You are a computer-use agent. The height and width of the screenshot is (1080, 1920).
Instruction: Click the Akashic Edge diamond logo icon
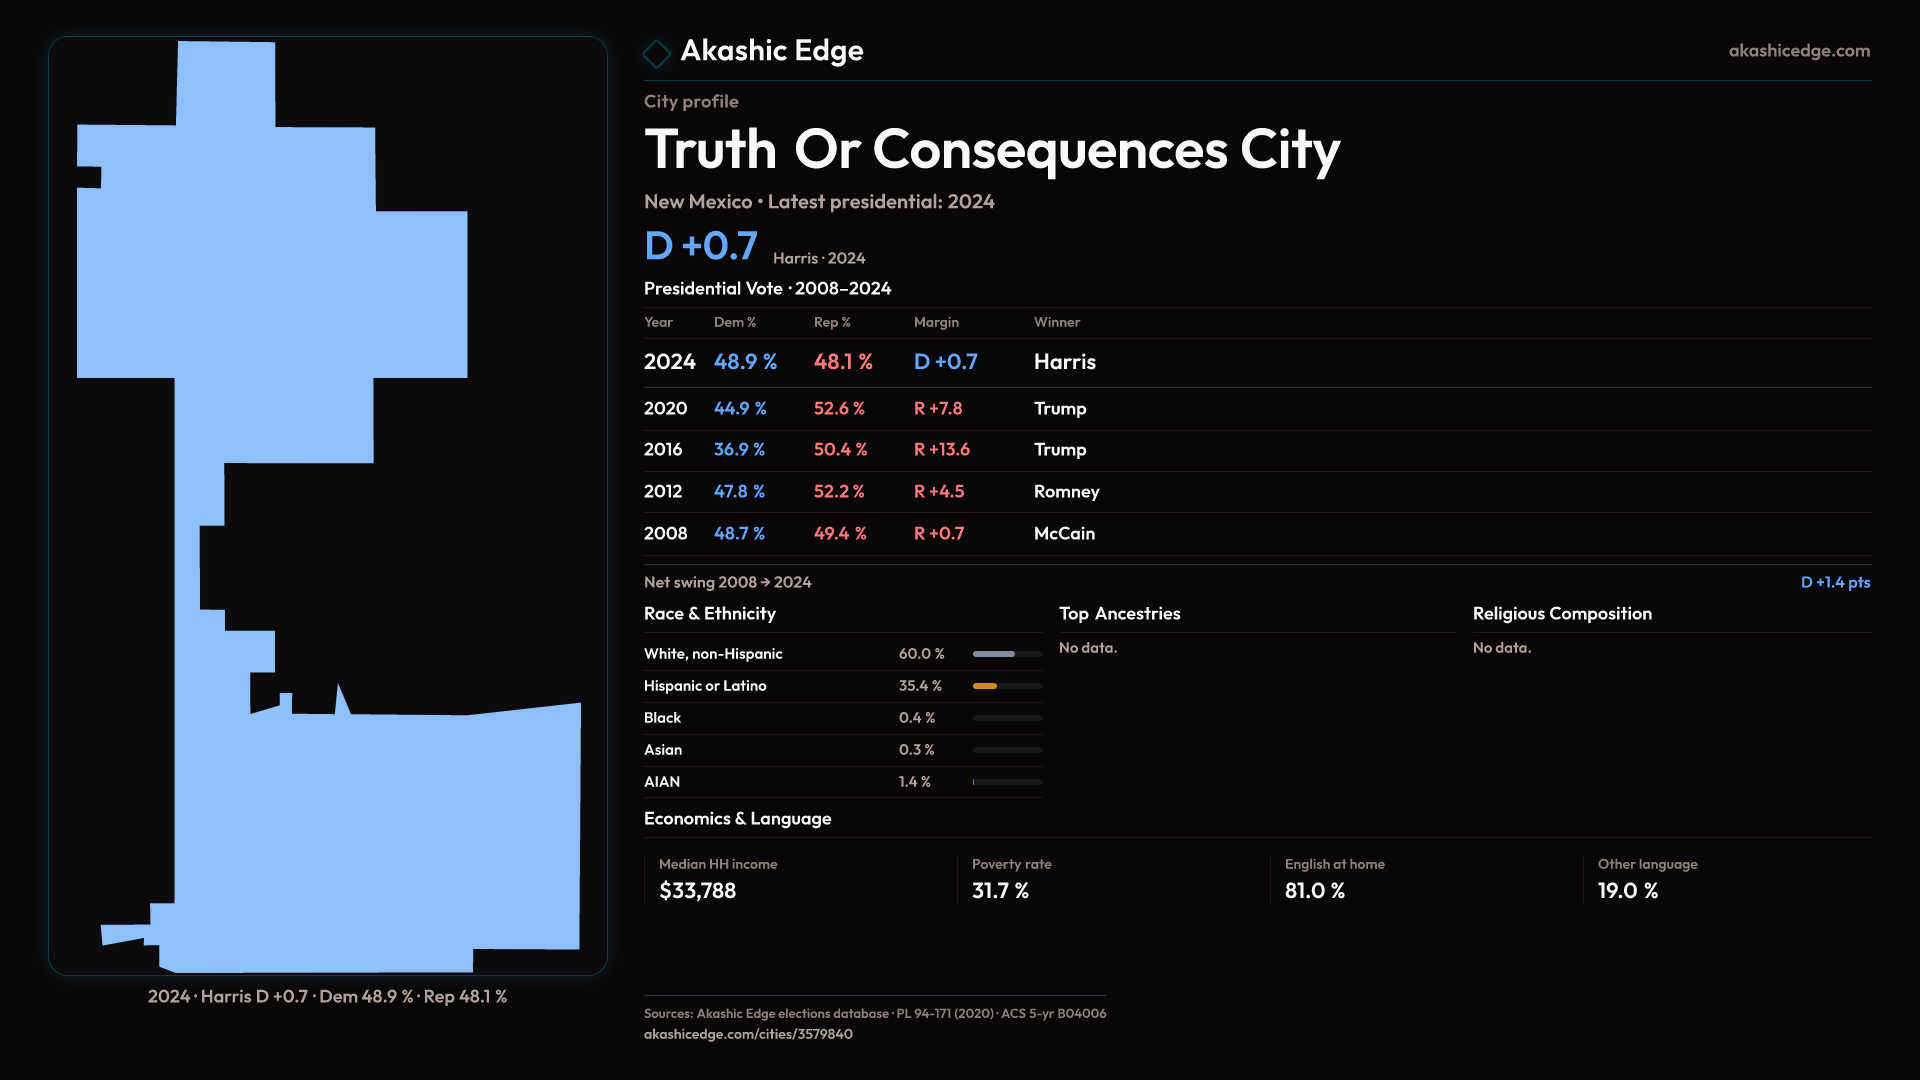(656, 53)
